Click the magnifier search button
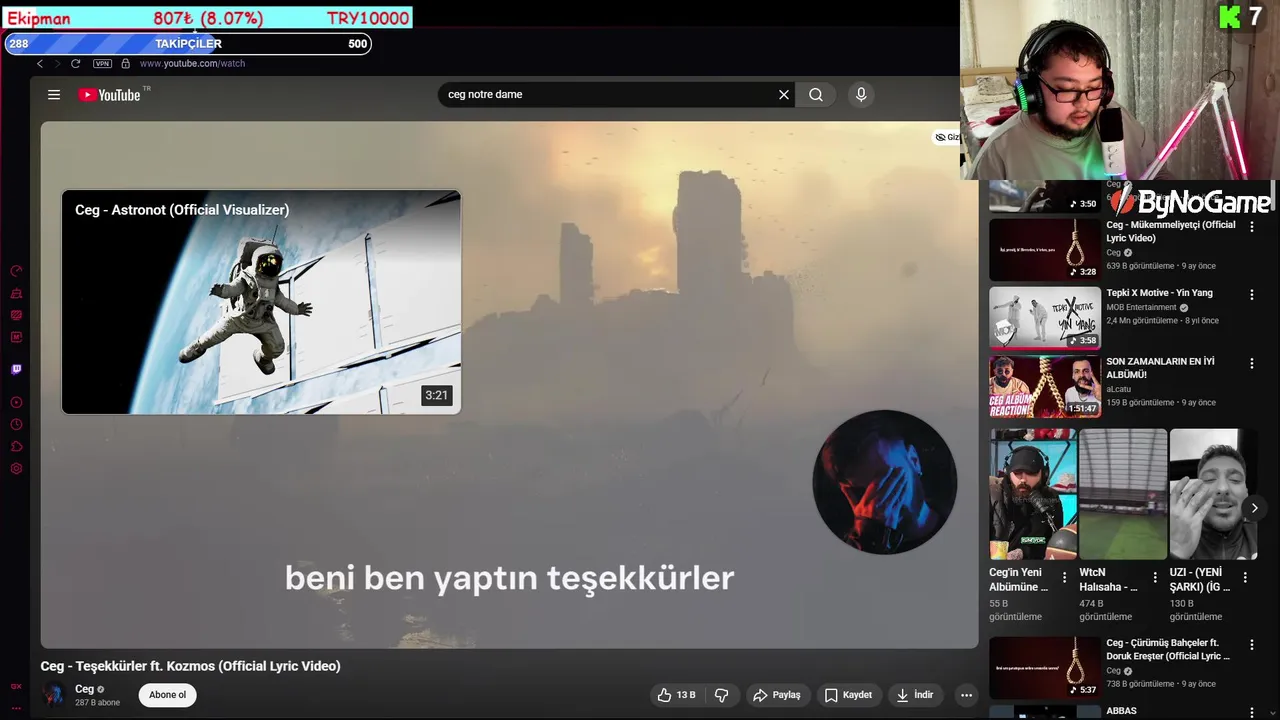 [816, 95]
